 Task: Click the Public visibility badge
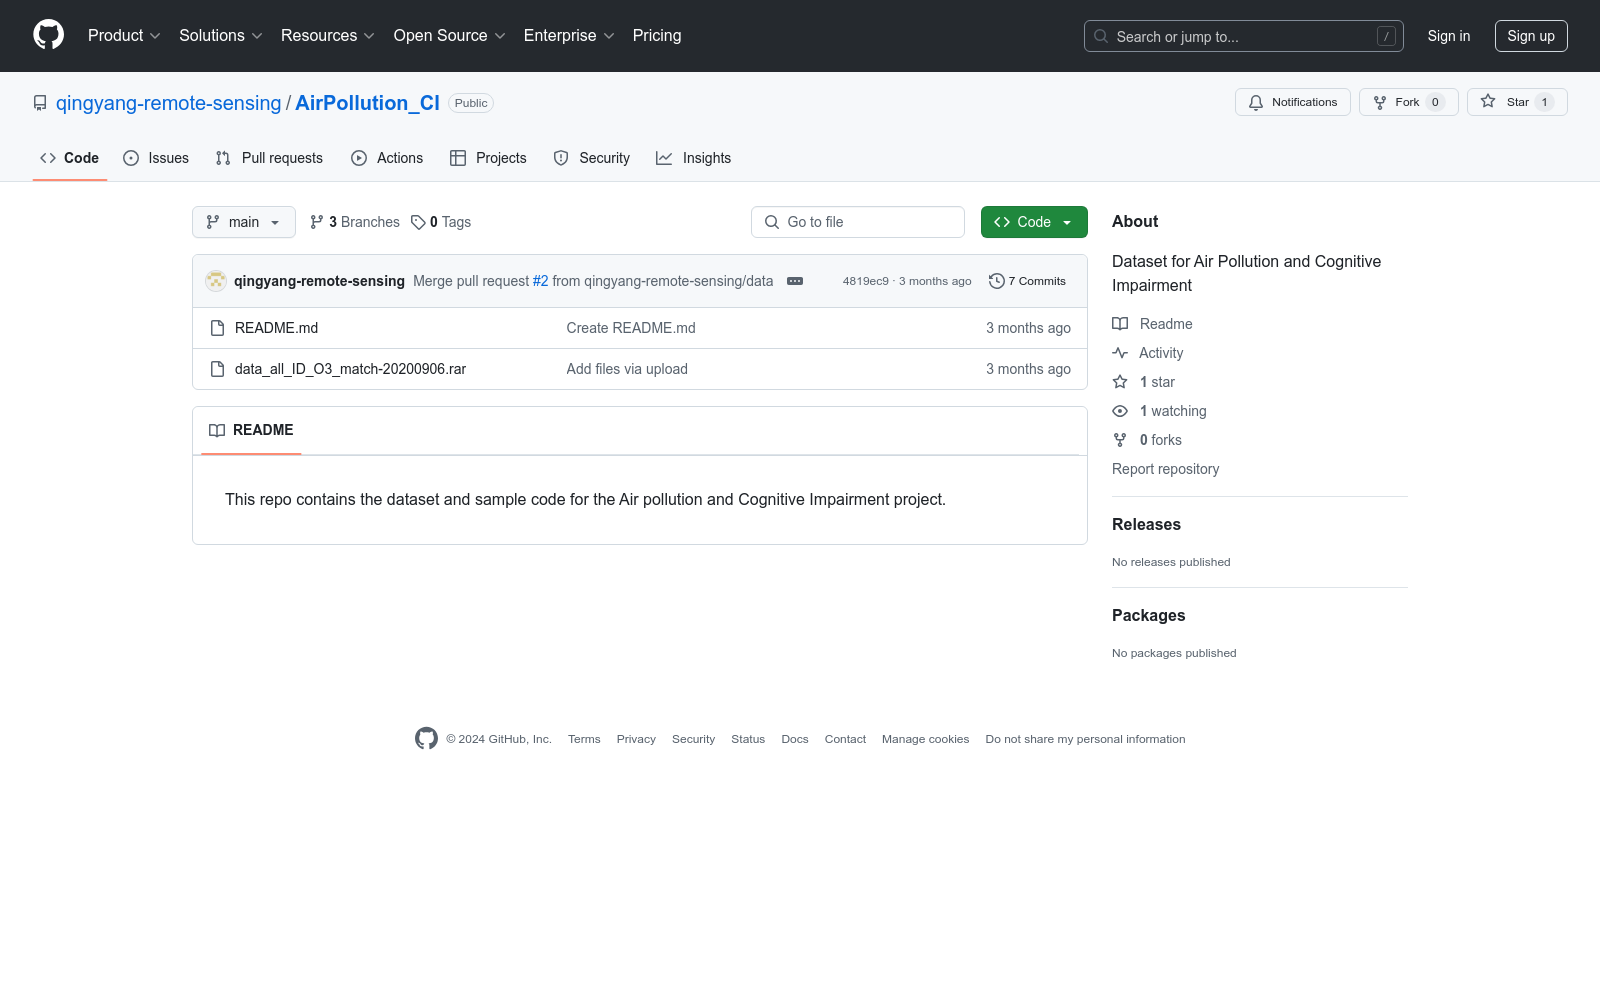[x=471, y=103]
